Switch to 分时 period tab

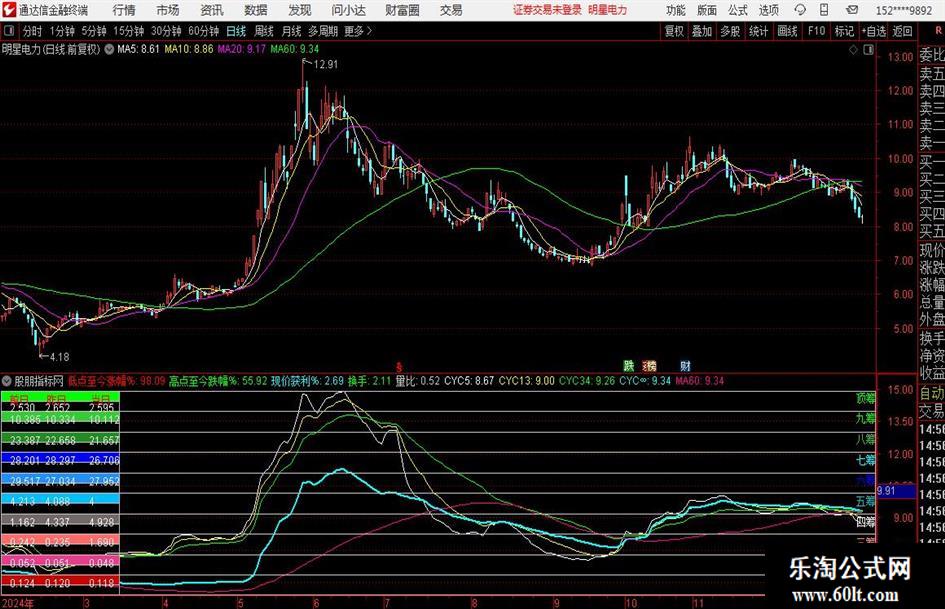pyautogui.click(x=32, y=31)
